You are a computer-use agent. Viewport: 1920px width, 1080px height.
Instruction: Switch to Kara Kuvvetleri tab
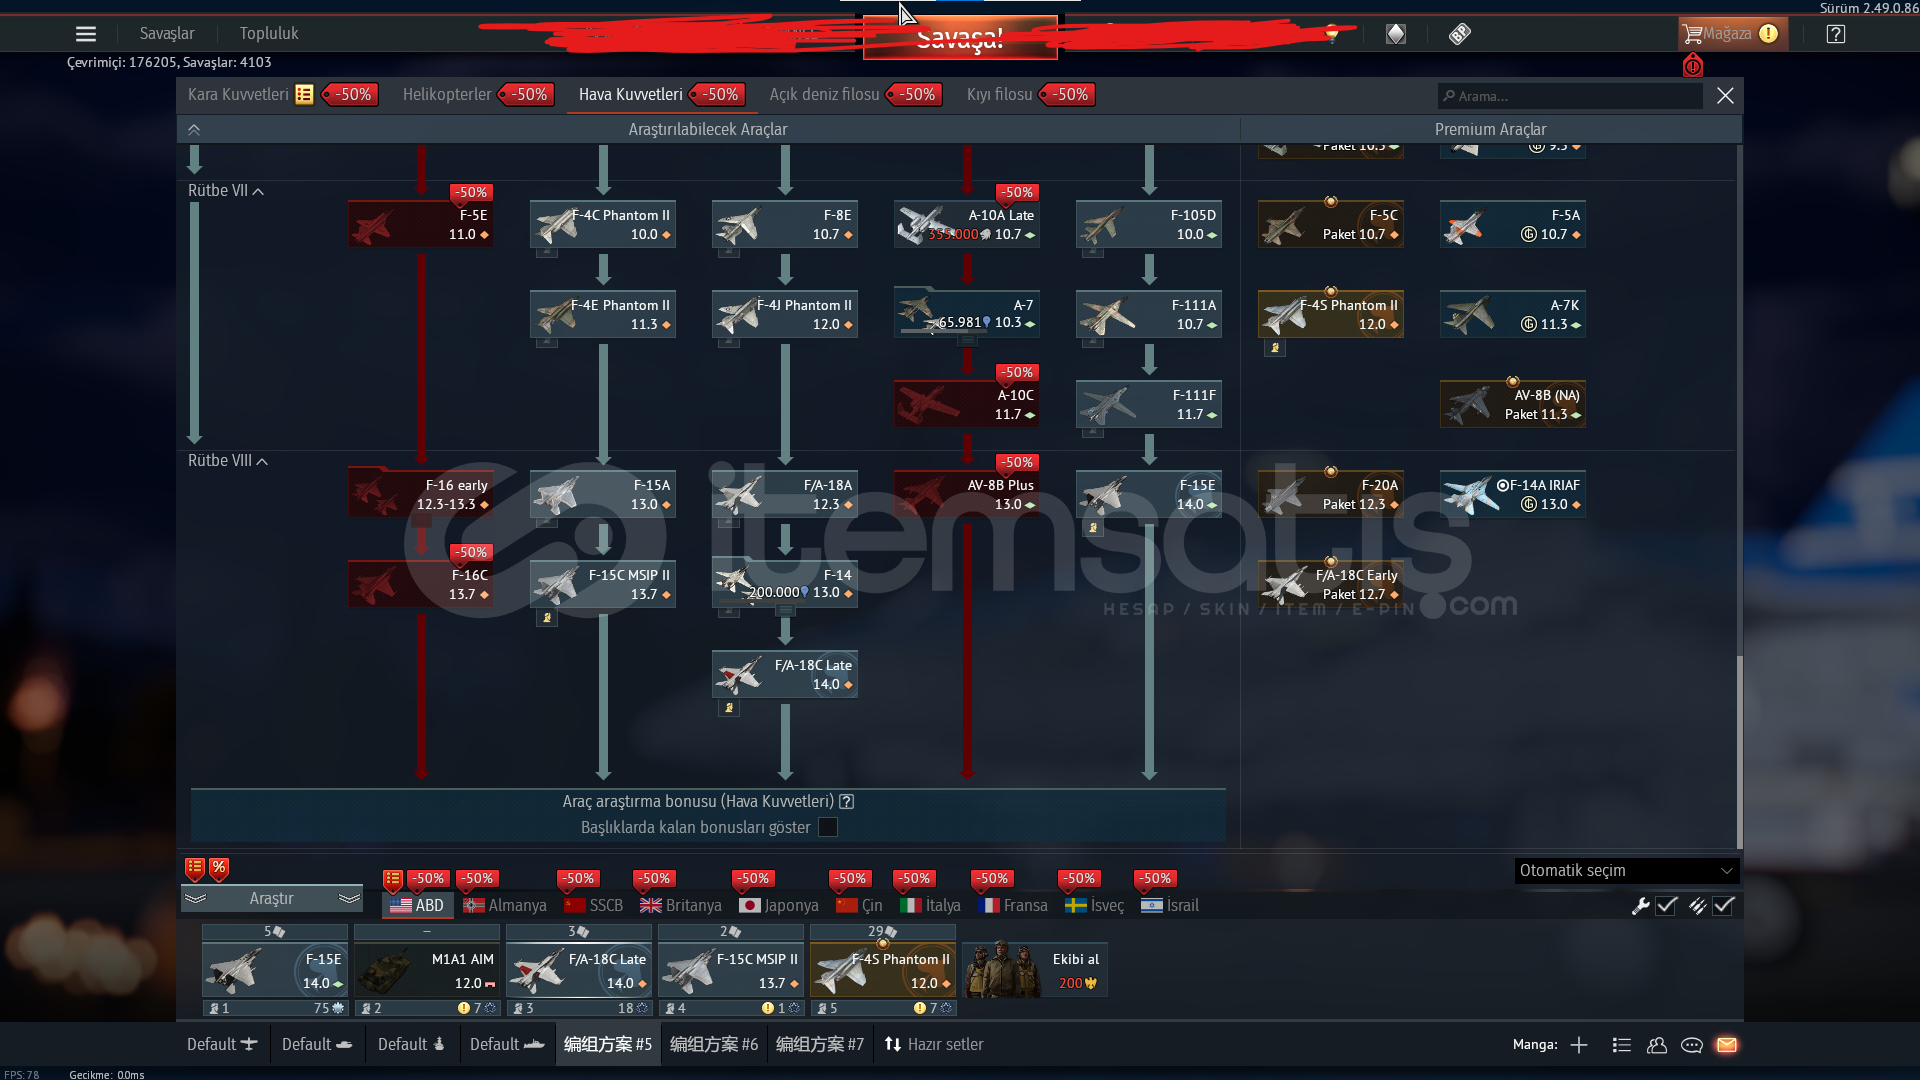tap(238, 95)
